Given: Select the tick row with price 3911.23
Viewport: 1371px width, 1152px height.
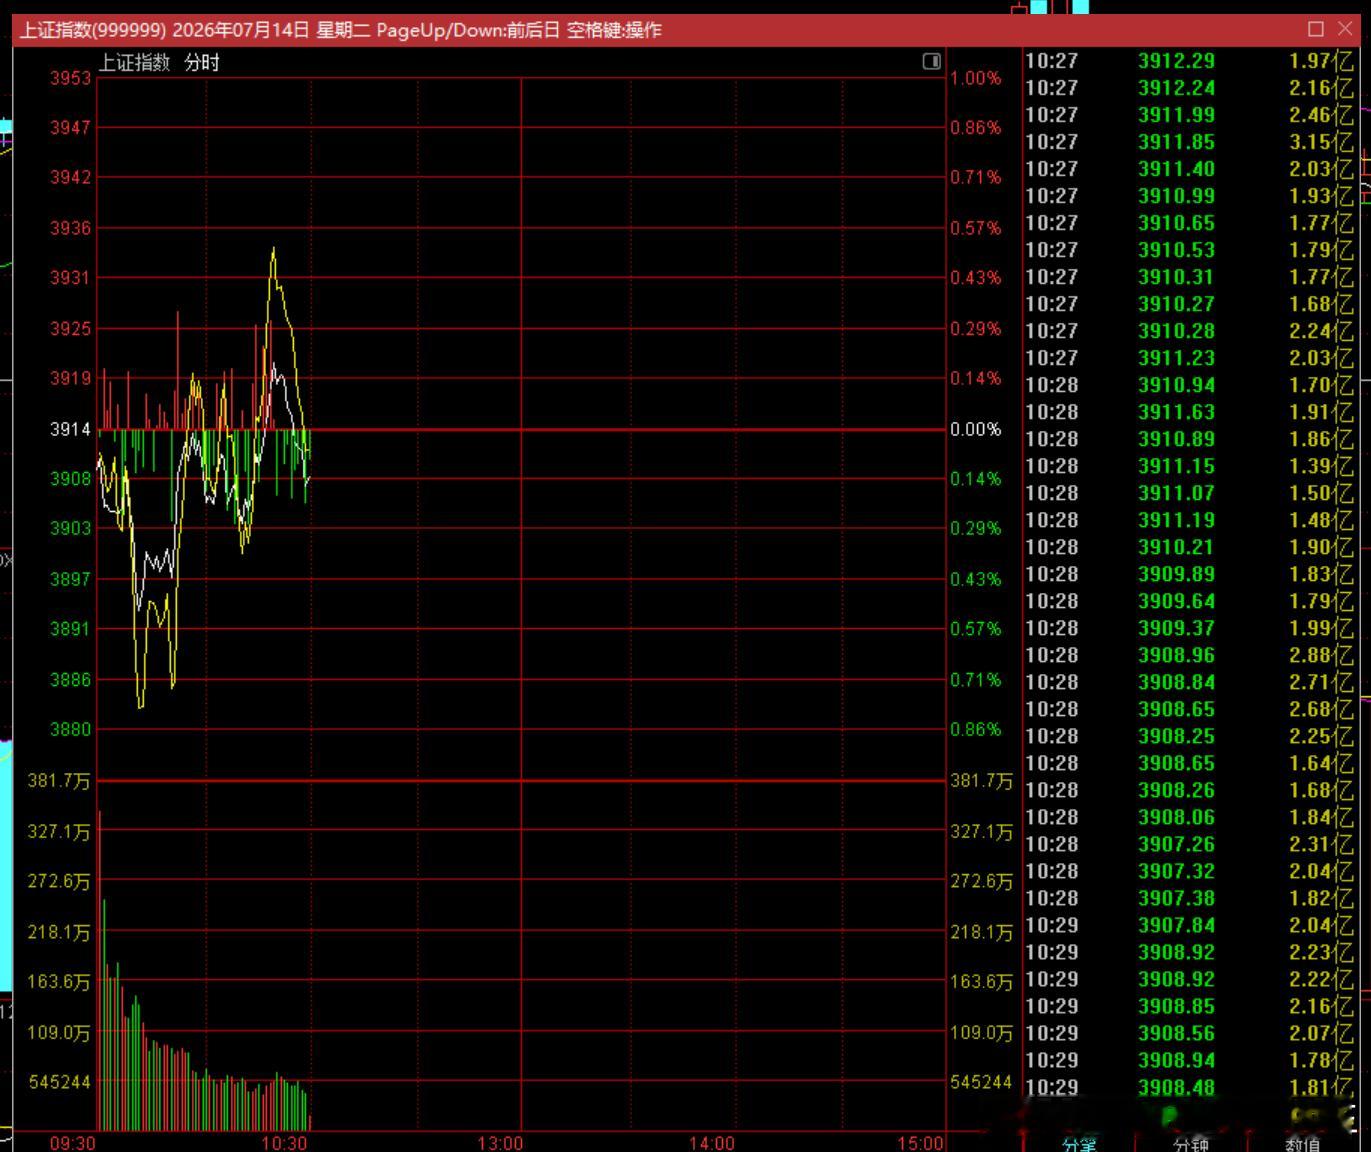Looking at the screenshot, I should click(1189, 358).
